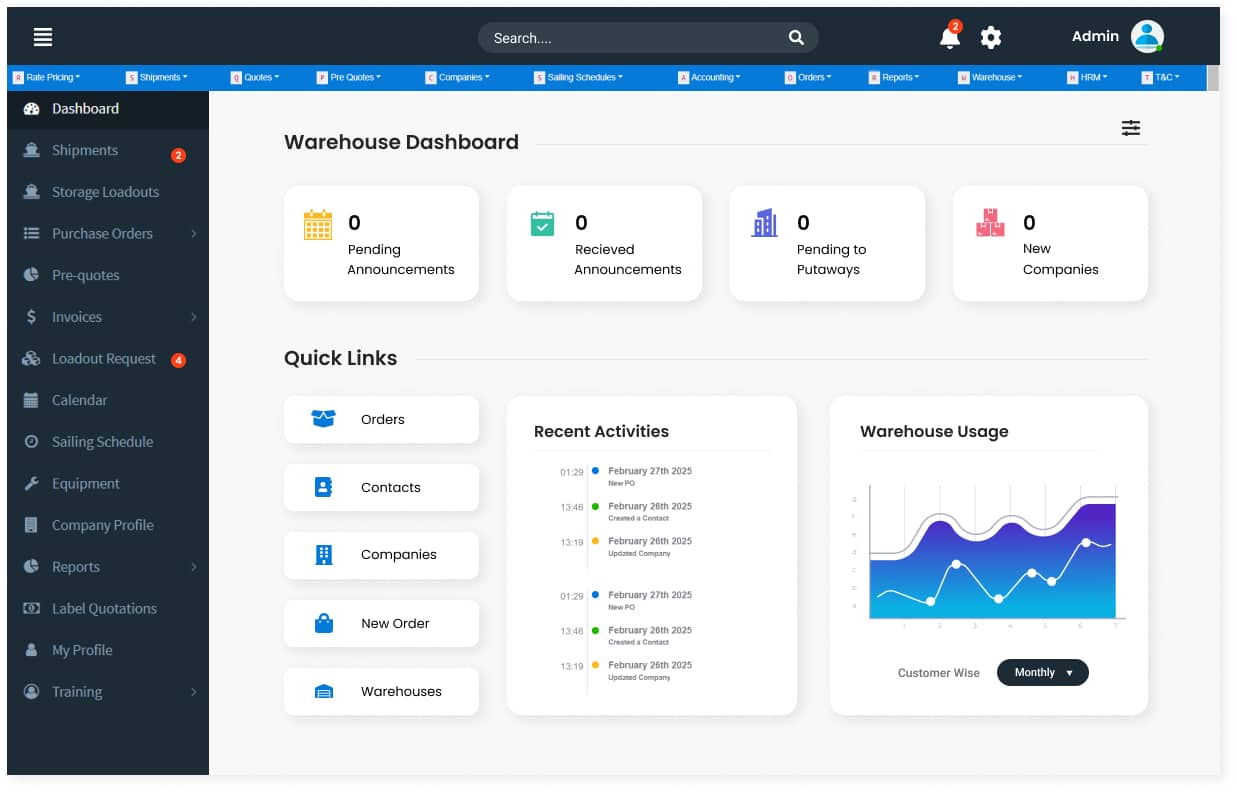
Task: Click the Pending Announcements calendar icon
Action: tap(317, 225)
